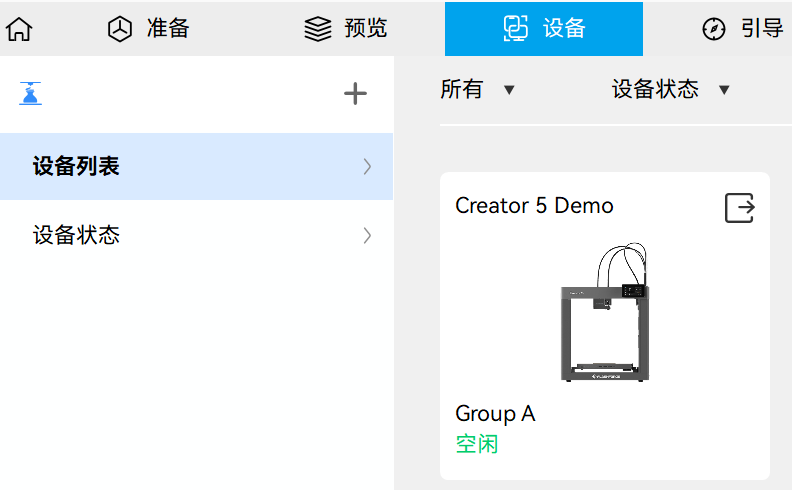Open 设备状态 in the sidebar

[x=196, y=235]
